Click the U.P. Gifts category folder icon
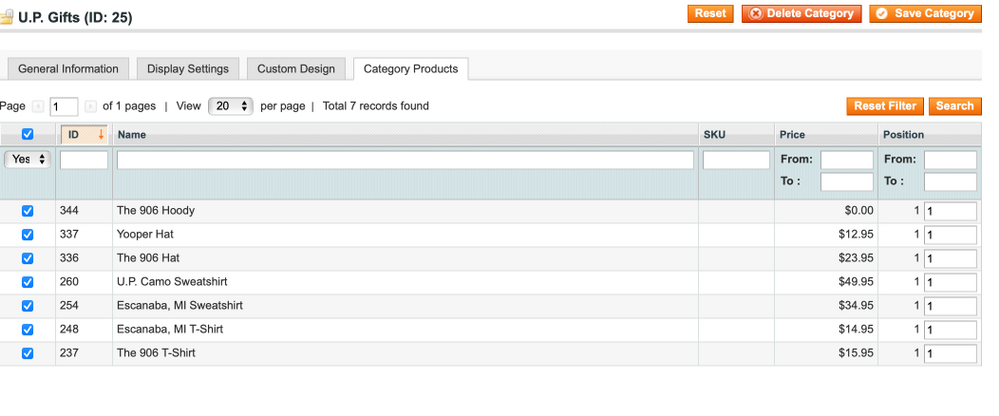 click(7, 17)
